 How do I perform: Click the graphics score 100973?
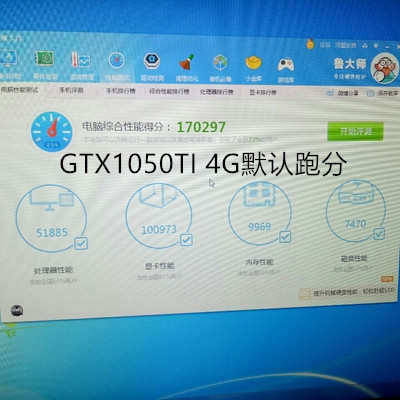point(159,229)
